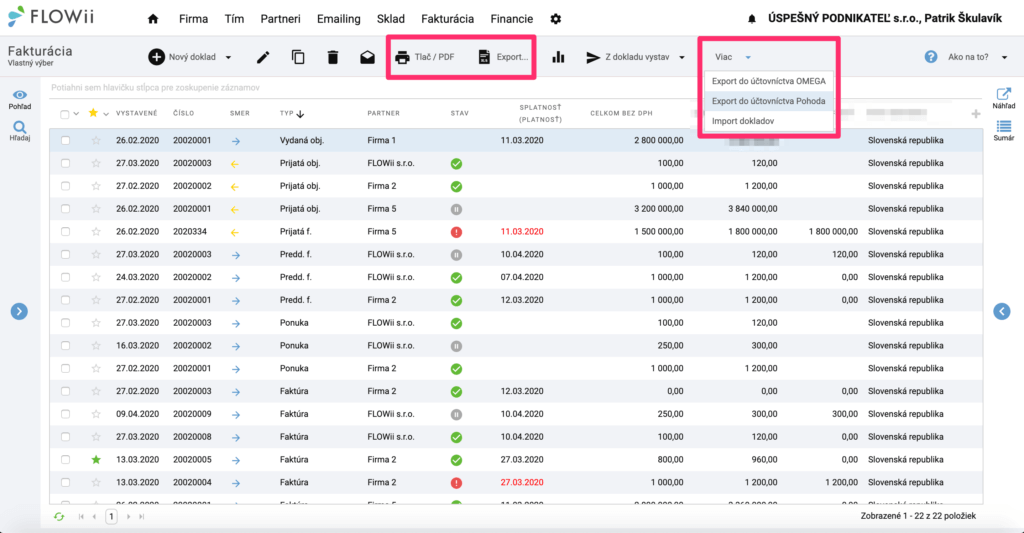Tick checkbox for Faktúra 20020005

coord(65,460)
